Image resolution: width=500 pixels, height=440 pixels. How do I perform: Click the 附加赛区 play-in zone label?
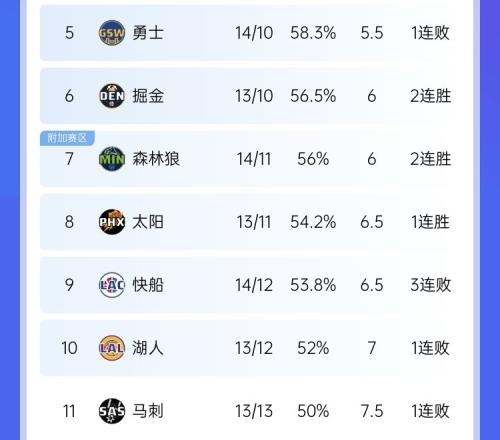click(x=67, y=138)
